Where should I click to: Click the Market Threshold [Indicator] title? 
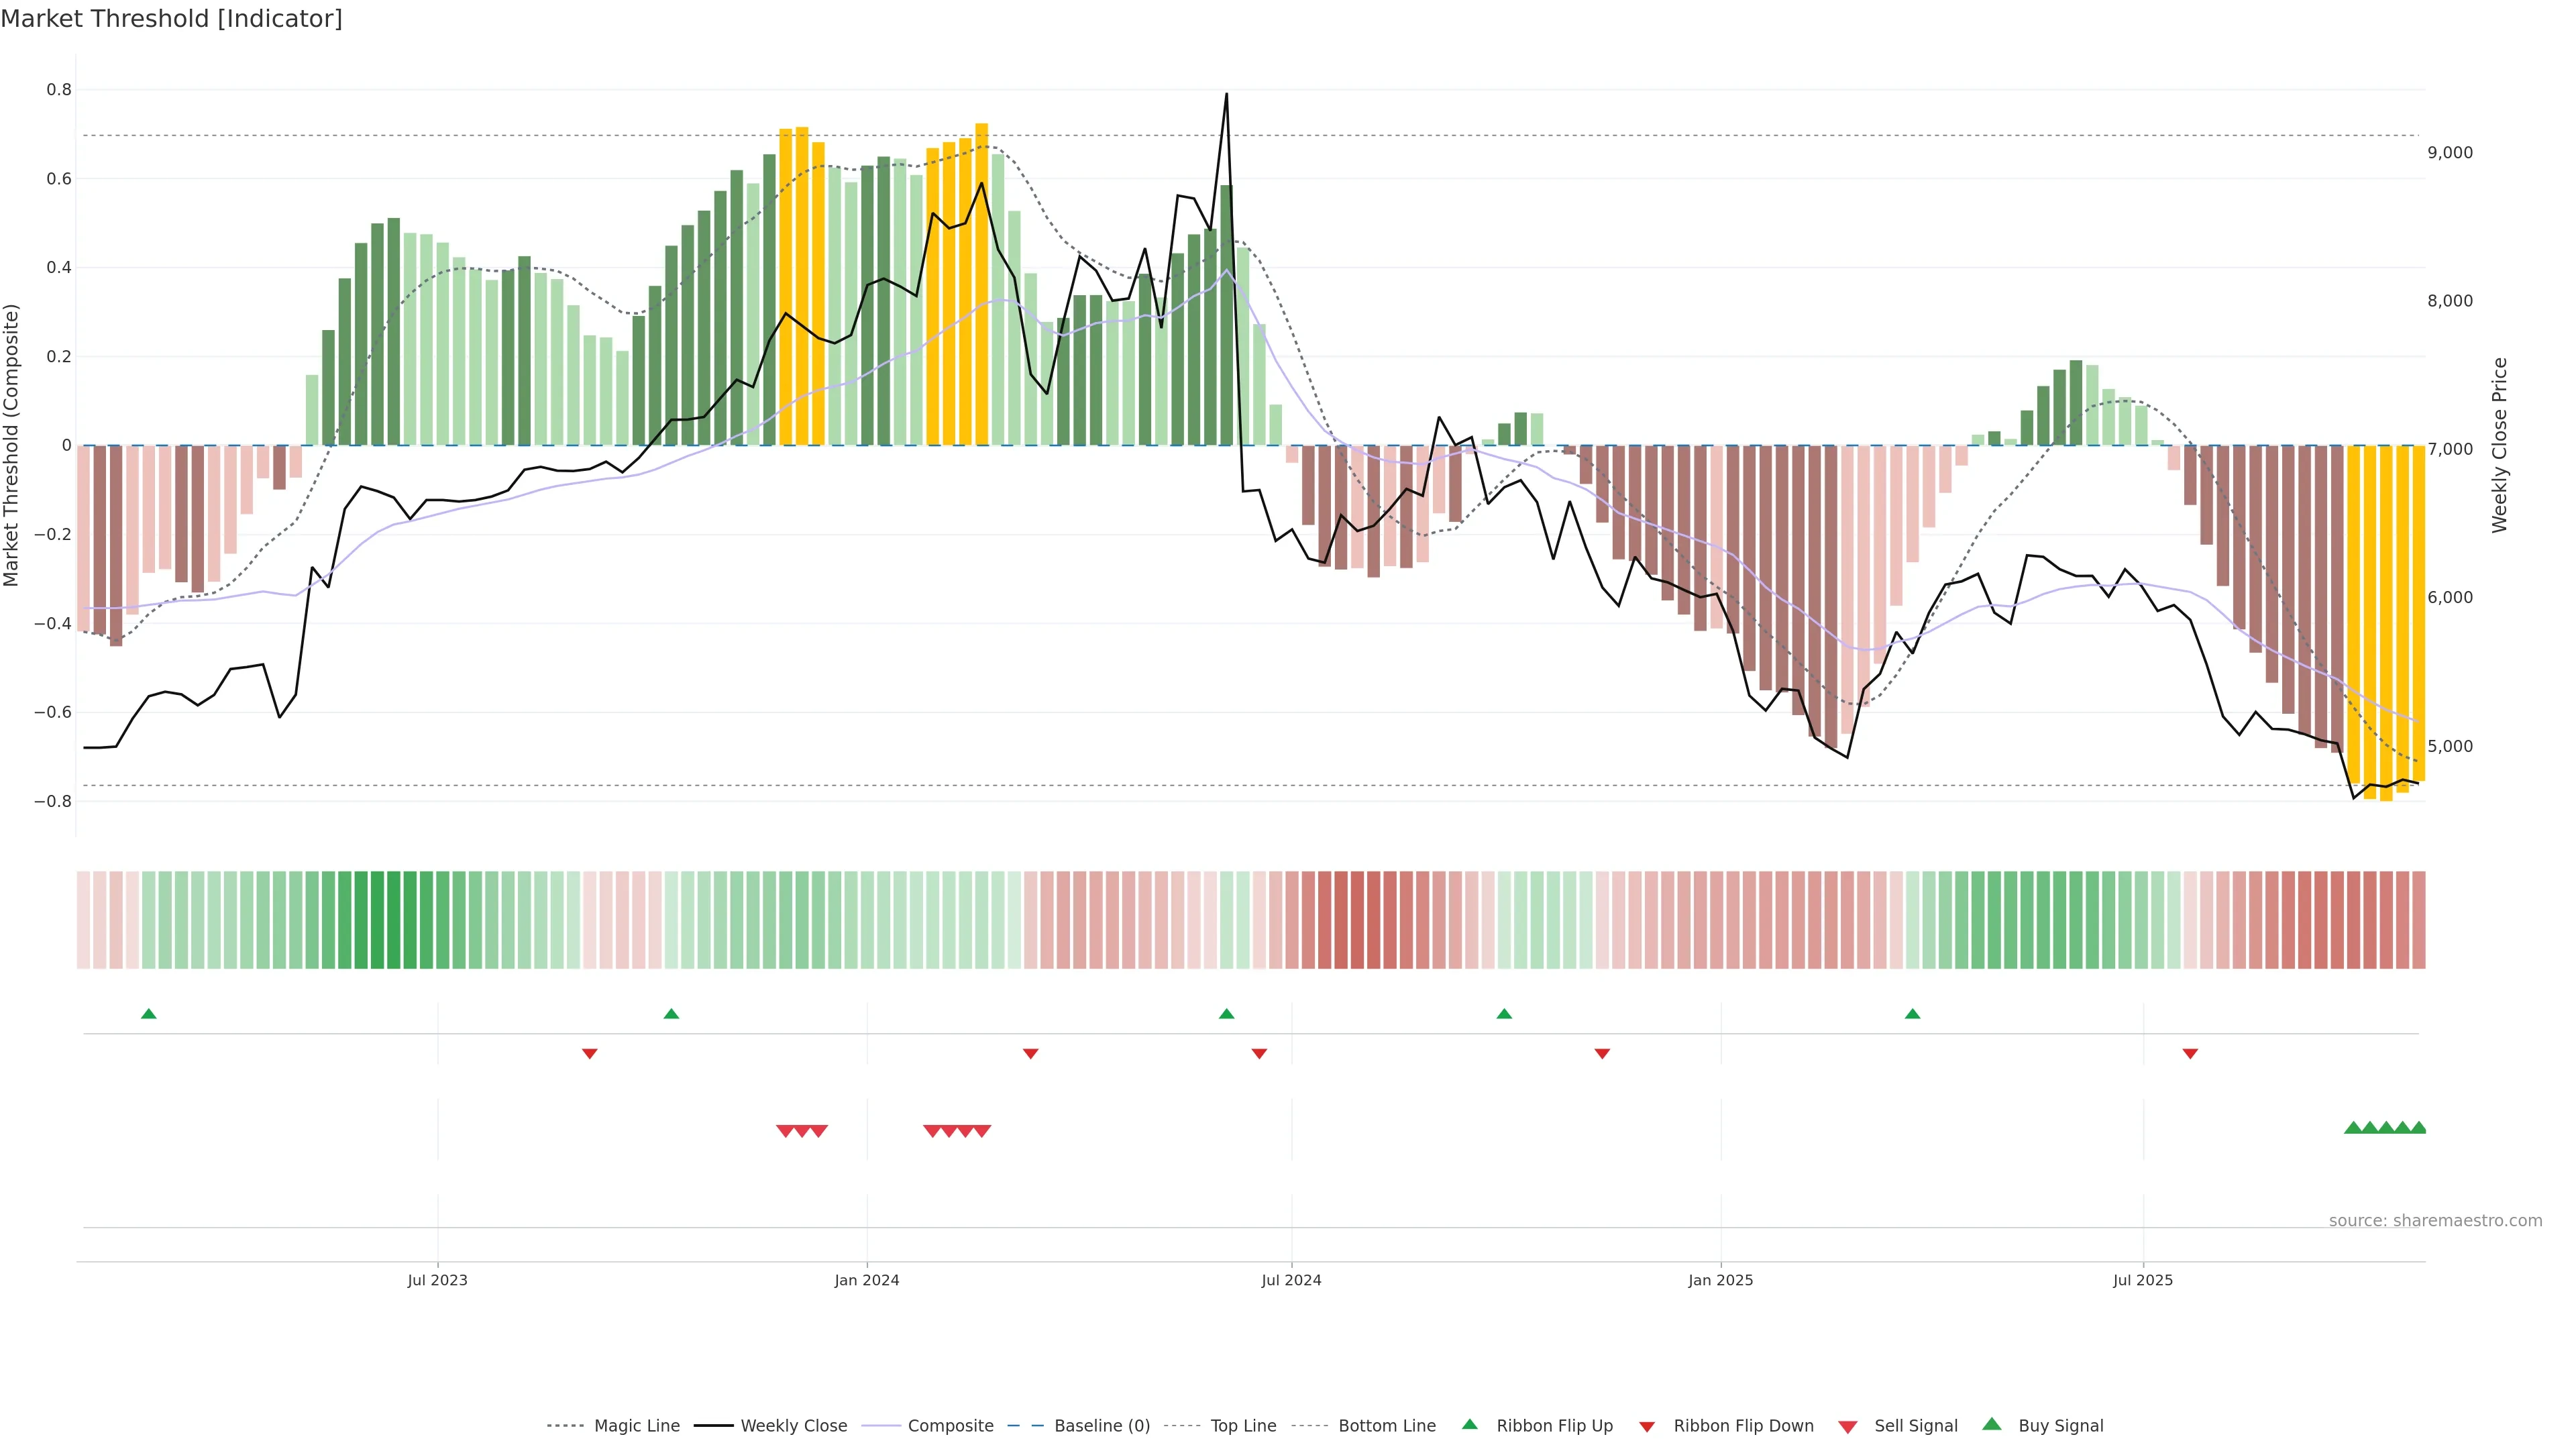[171, 19]
